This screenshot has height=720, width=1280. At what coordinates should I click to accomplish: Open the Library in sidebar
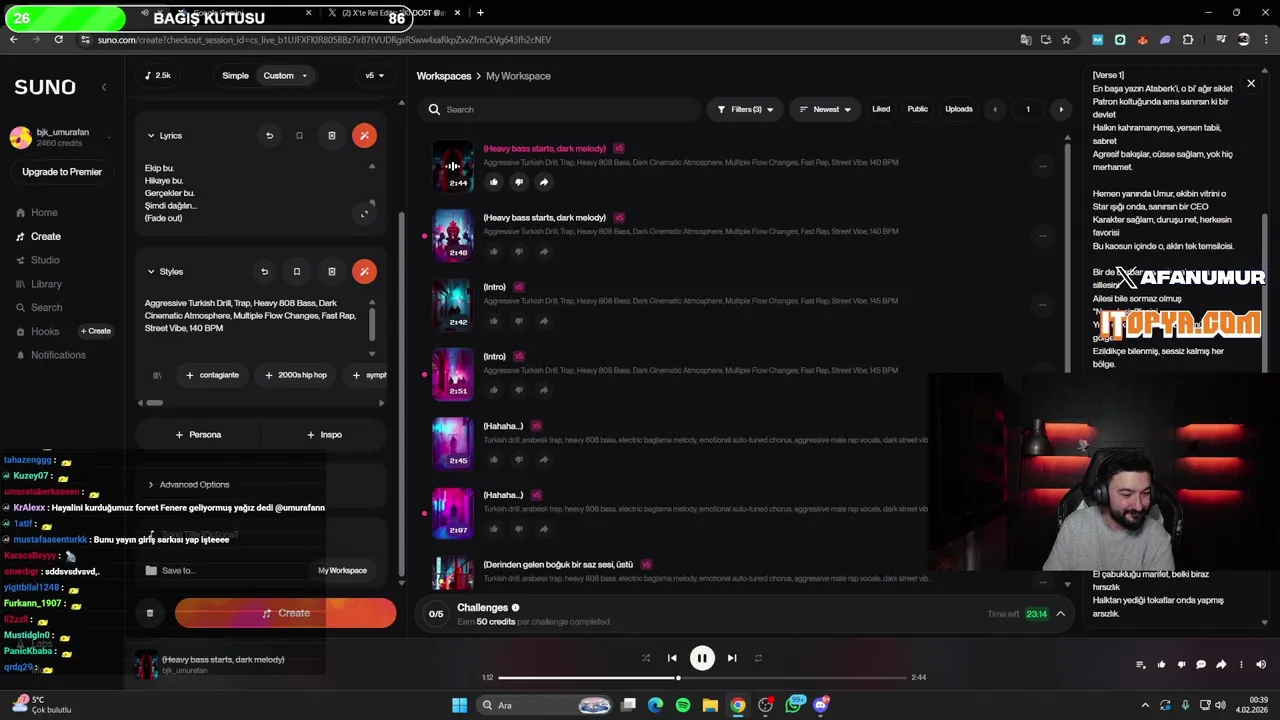point(46,284)
